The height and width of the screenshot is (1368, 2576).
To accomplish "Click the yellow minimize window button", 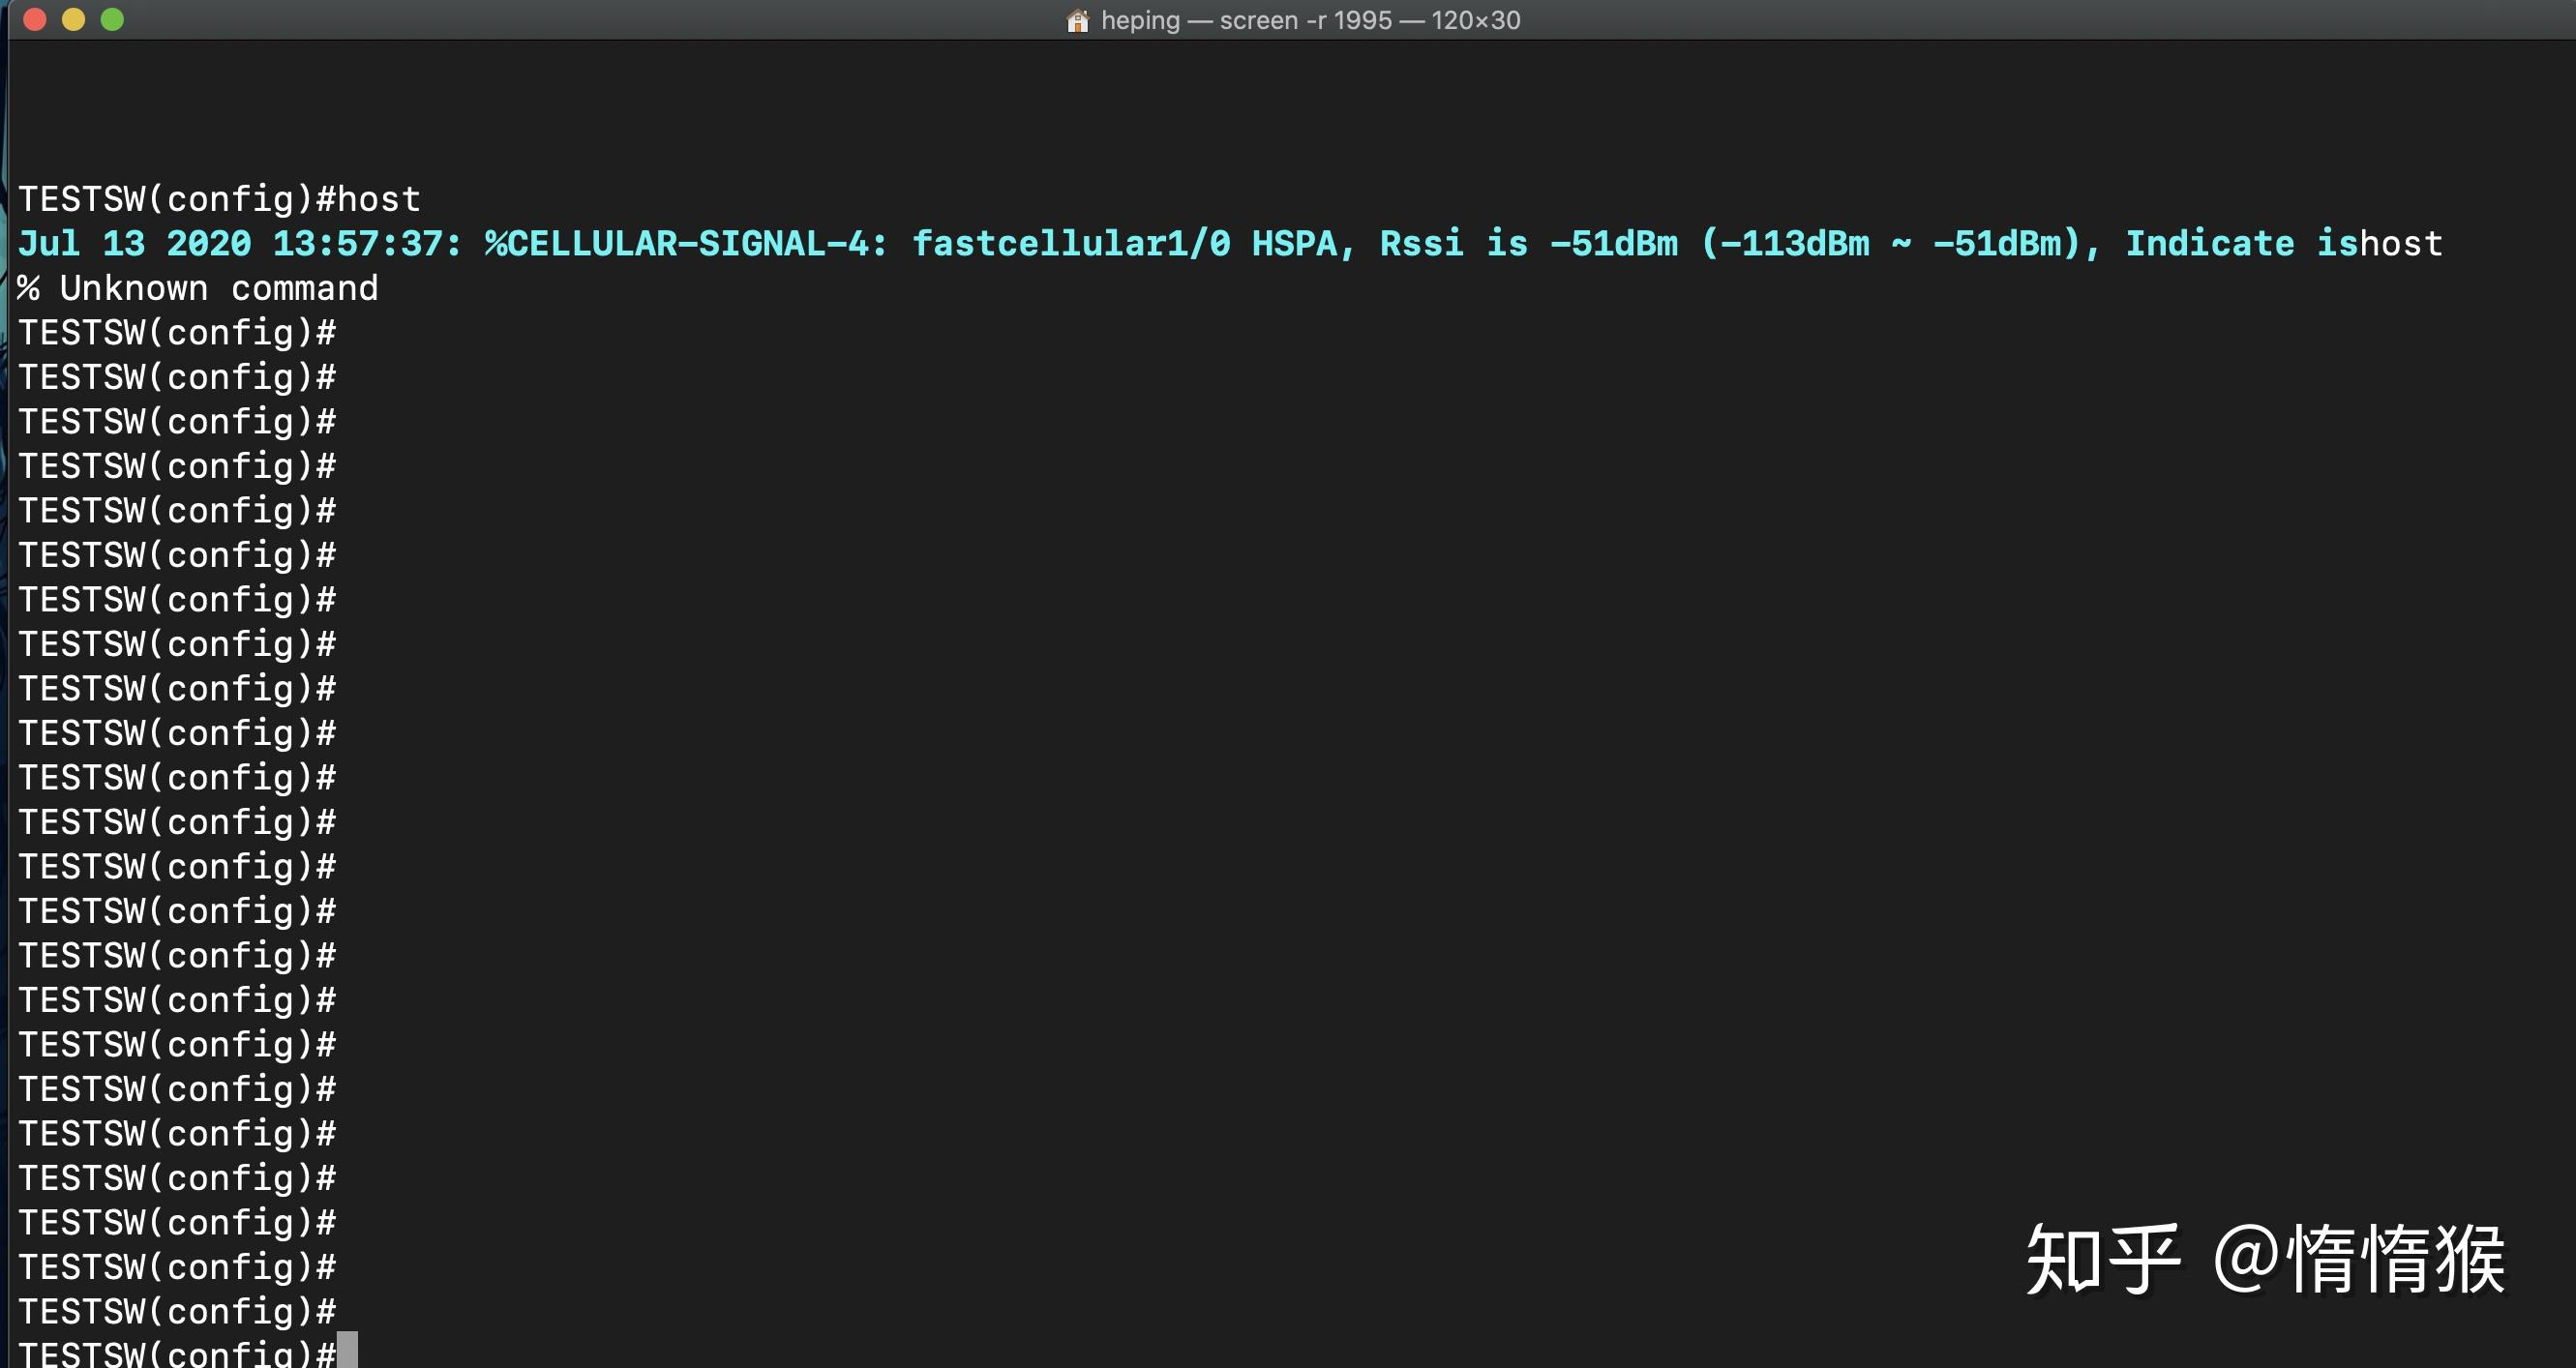I will tap(73, 19).
